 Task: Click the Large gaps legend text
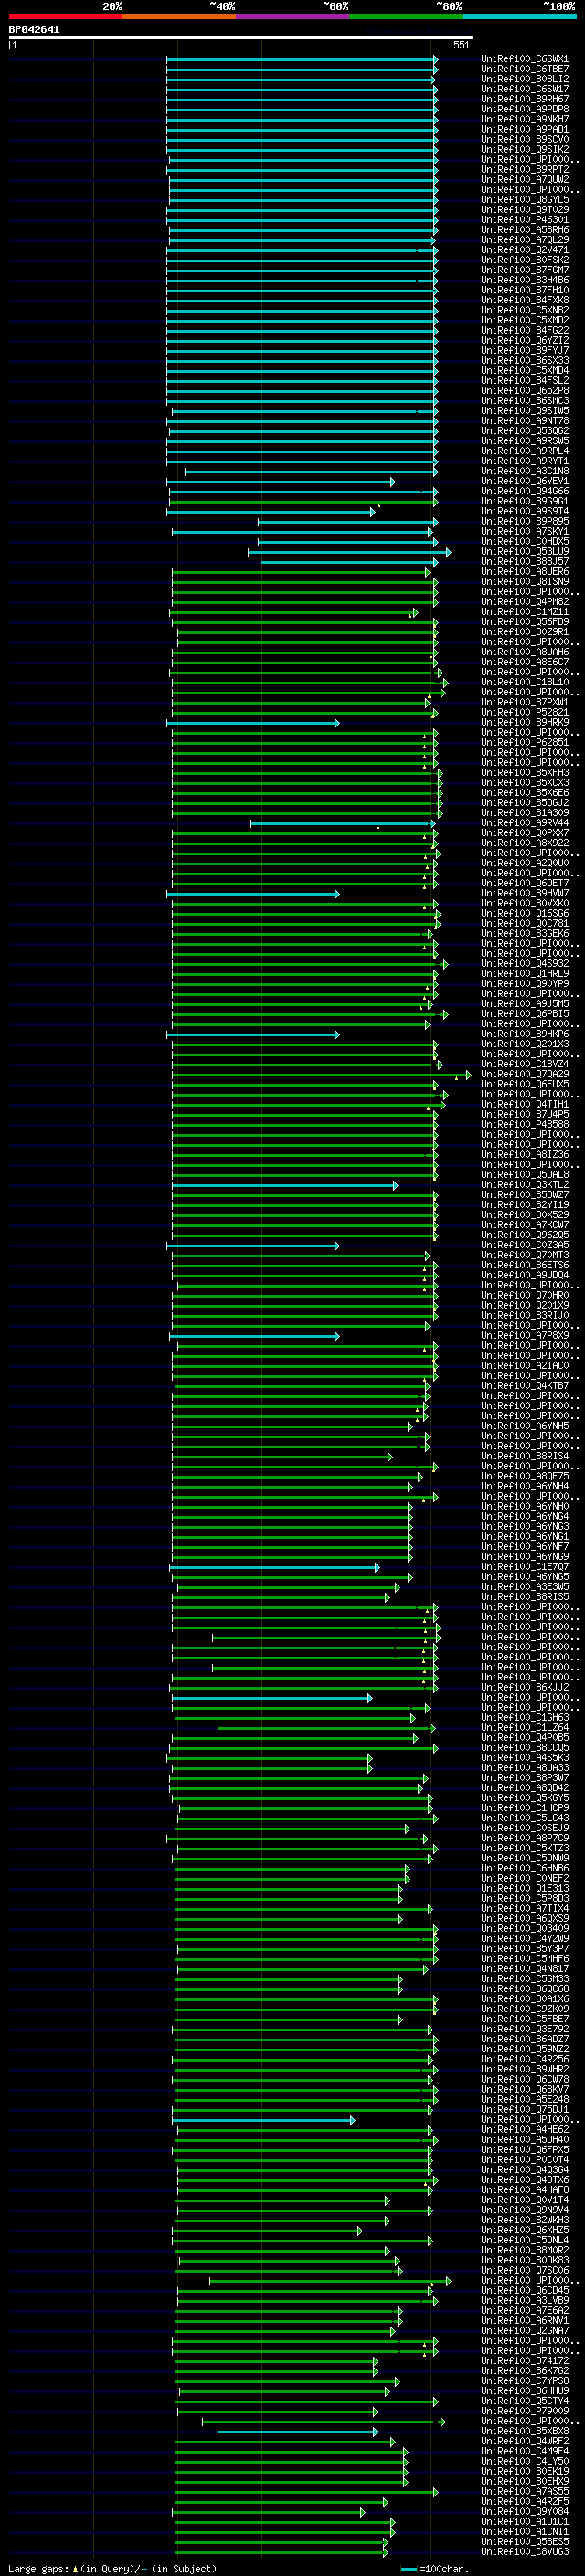pos(111,2569)
